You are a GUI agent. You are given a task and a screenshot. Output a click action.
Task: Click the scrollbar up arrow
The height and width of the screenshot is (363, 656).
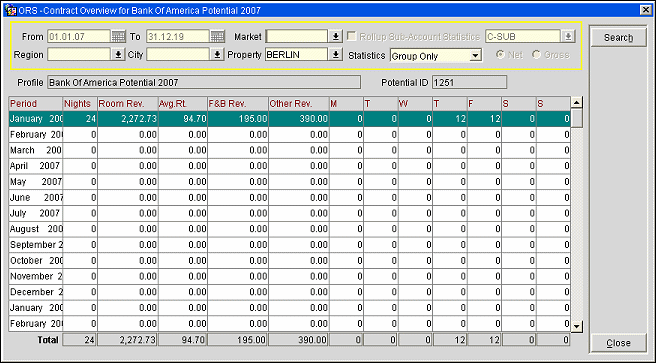click(x=577, y=102)
